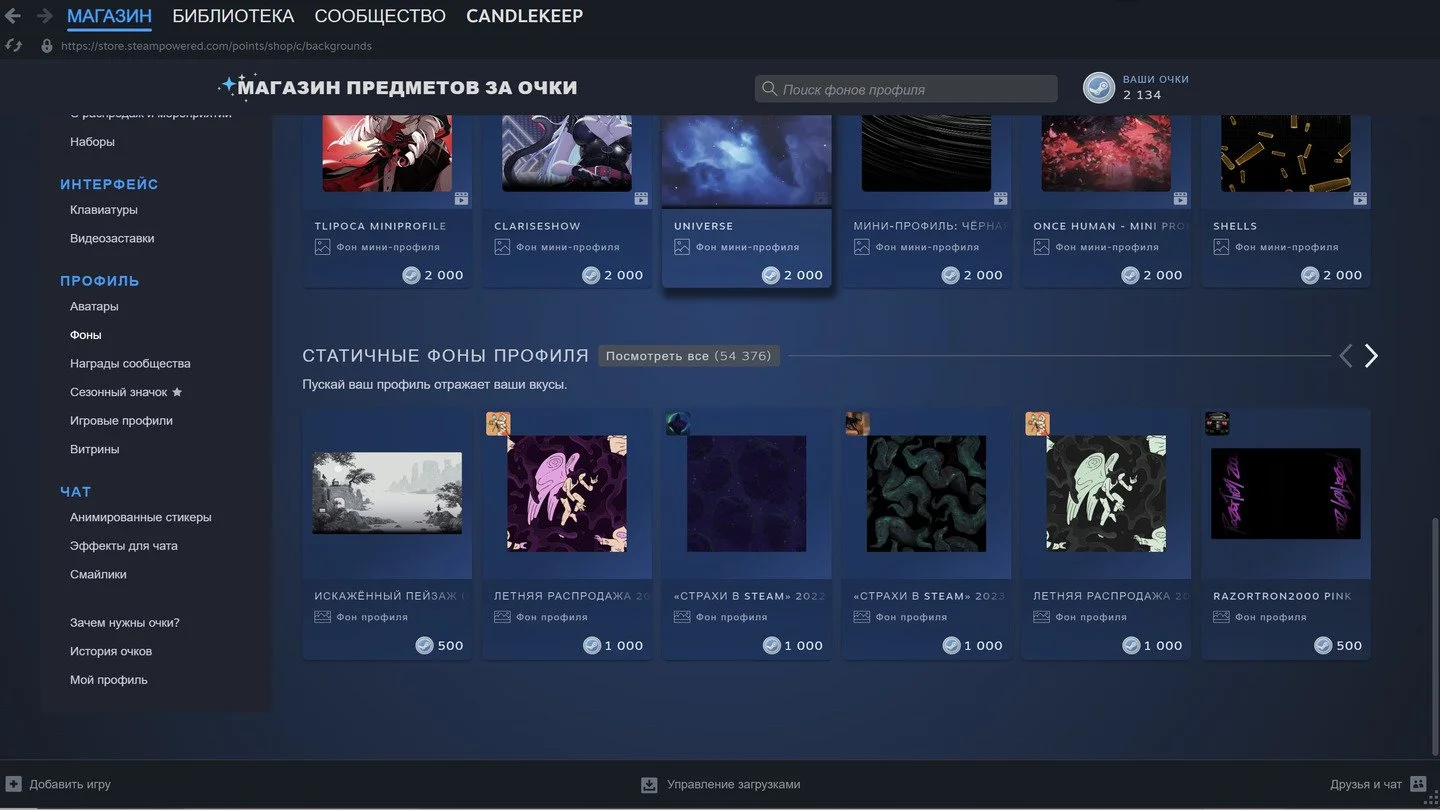Click the page URL in the address bar
This screenshot has height=810, width=1440.
[216, 46]
